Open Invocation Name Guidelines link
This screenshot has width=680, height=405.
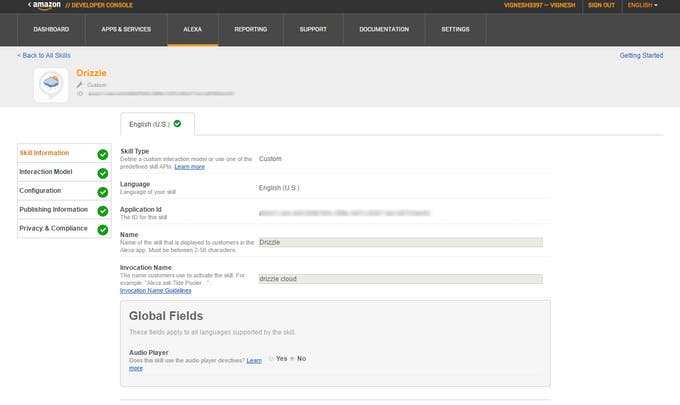click(x=155, y=291)
